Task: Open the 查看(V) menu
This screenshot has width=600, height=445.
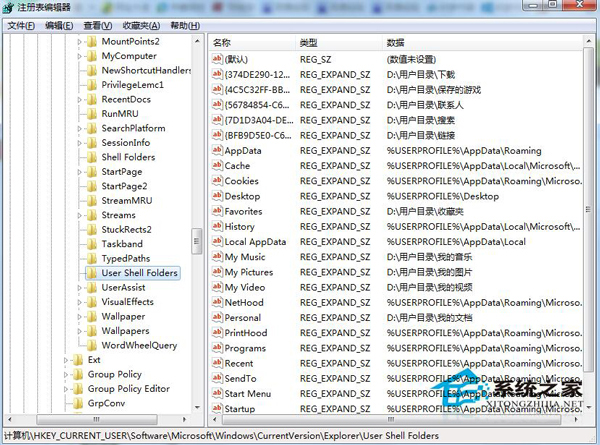Action: 98,26
